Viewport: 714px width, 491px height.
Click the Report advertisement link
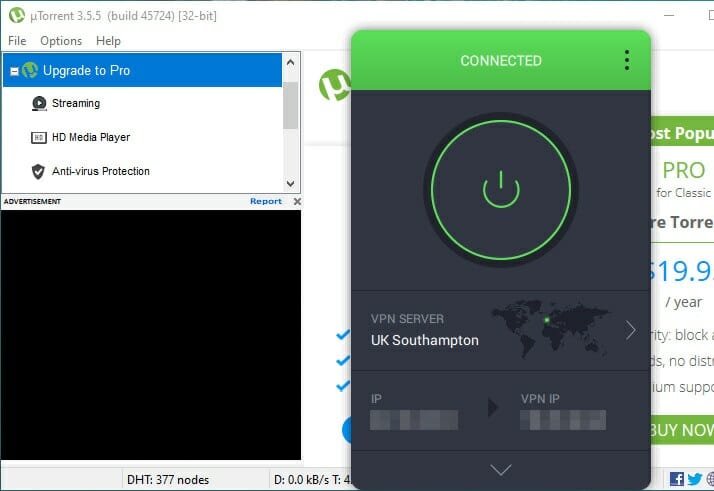point(266,201)
